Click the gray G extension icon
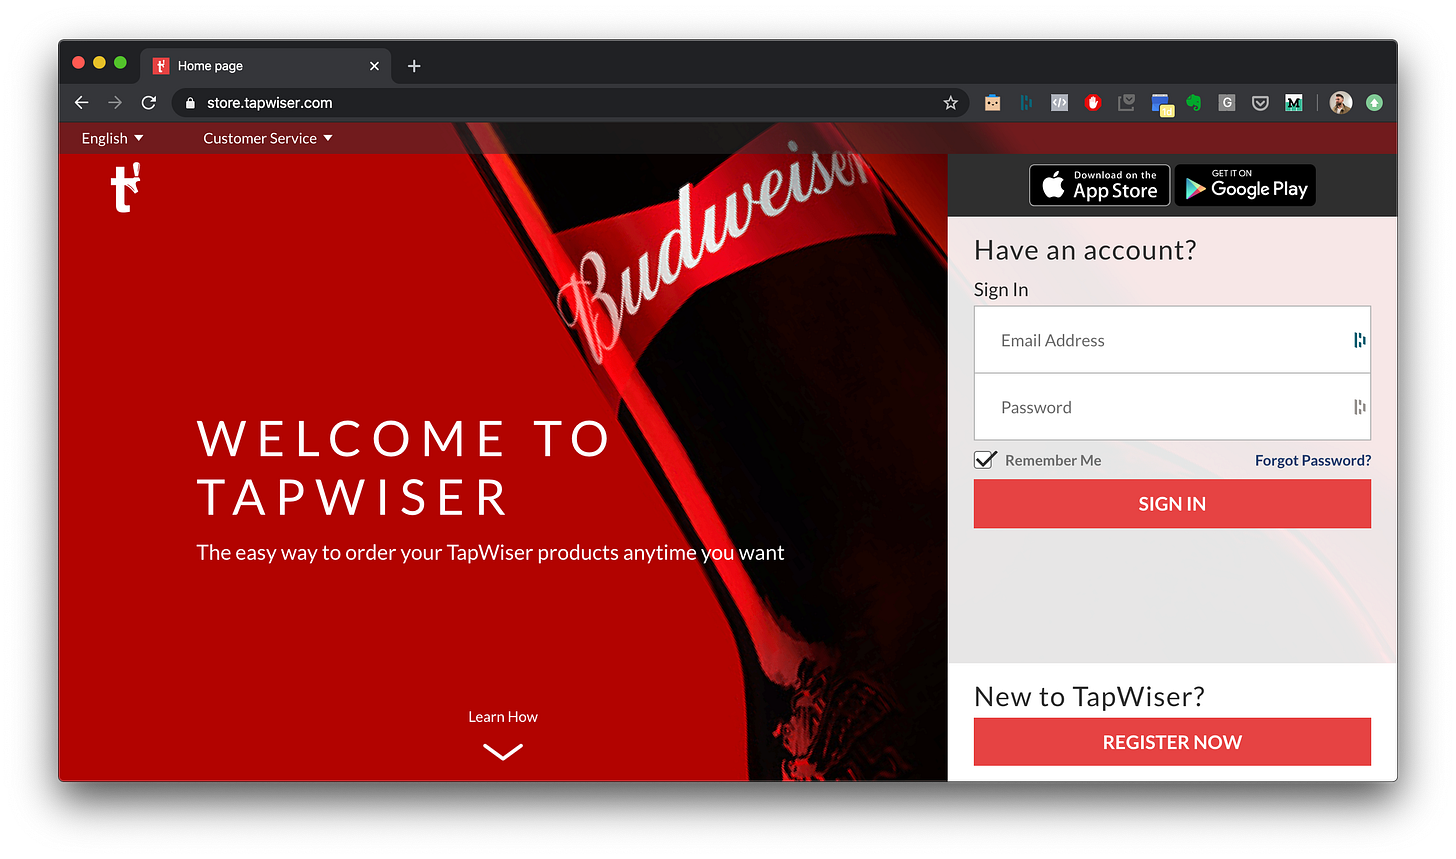Viewport: 1456px width, 859px height. [1227, 102]
